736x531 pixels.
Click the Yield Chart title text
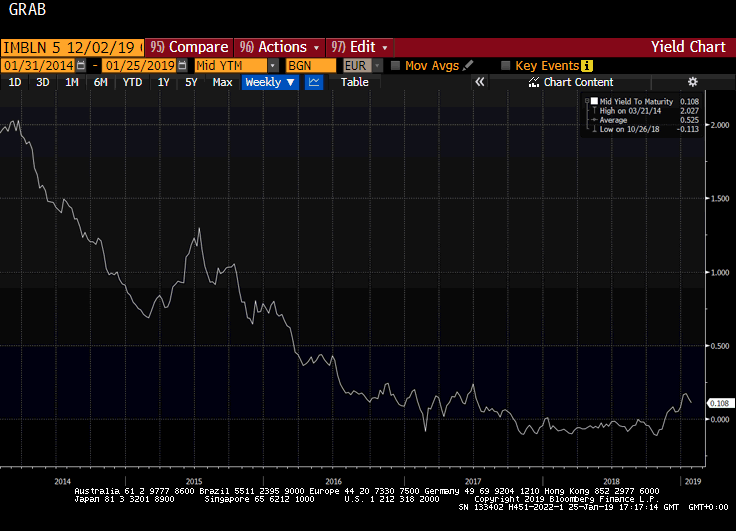coord(688,47)
